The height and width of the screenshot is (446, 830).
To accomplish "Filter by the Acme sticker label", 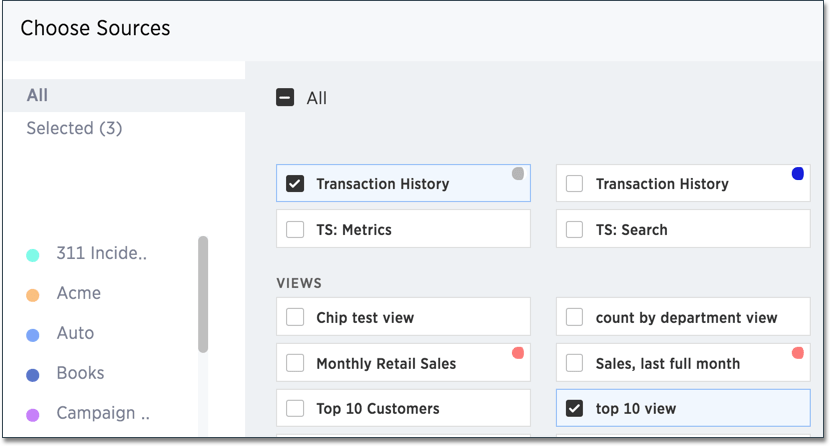I will (78, 294).
